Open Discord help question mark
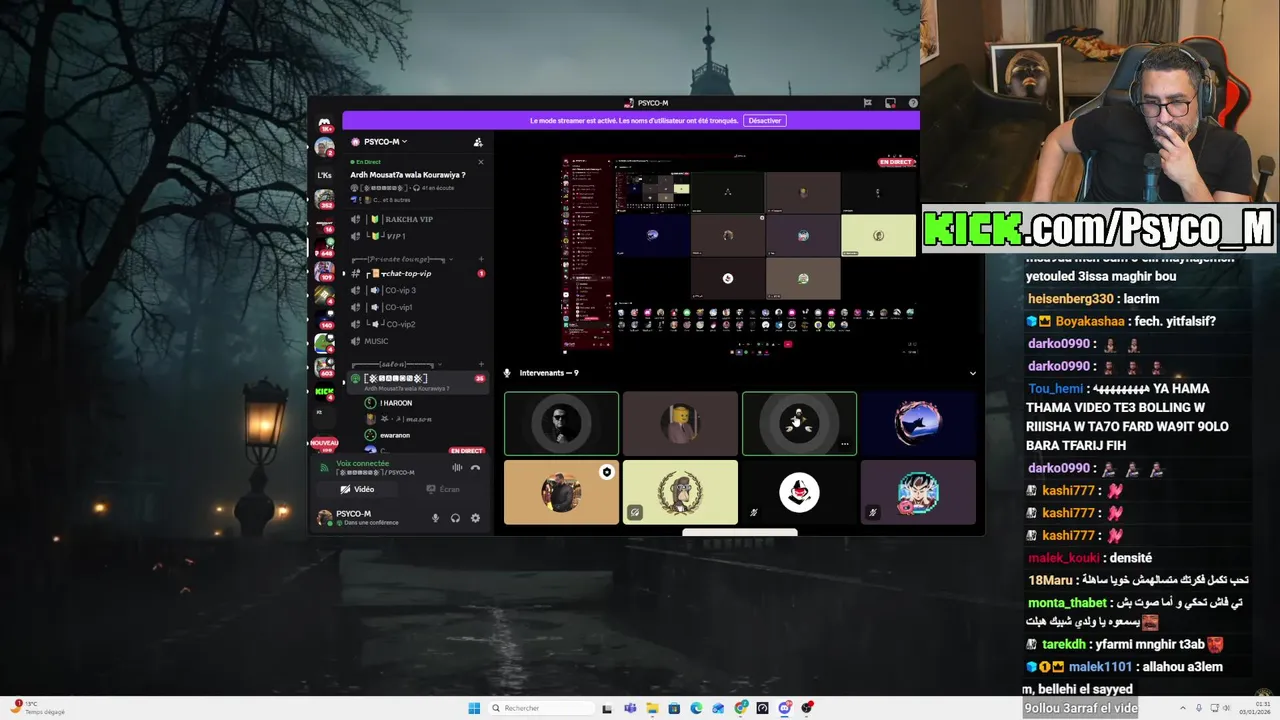The height and width of the screenshot is (720, 1280). pyautogui.click(x=913, y=103)
